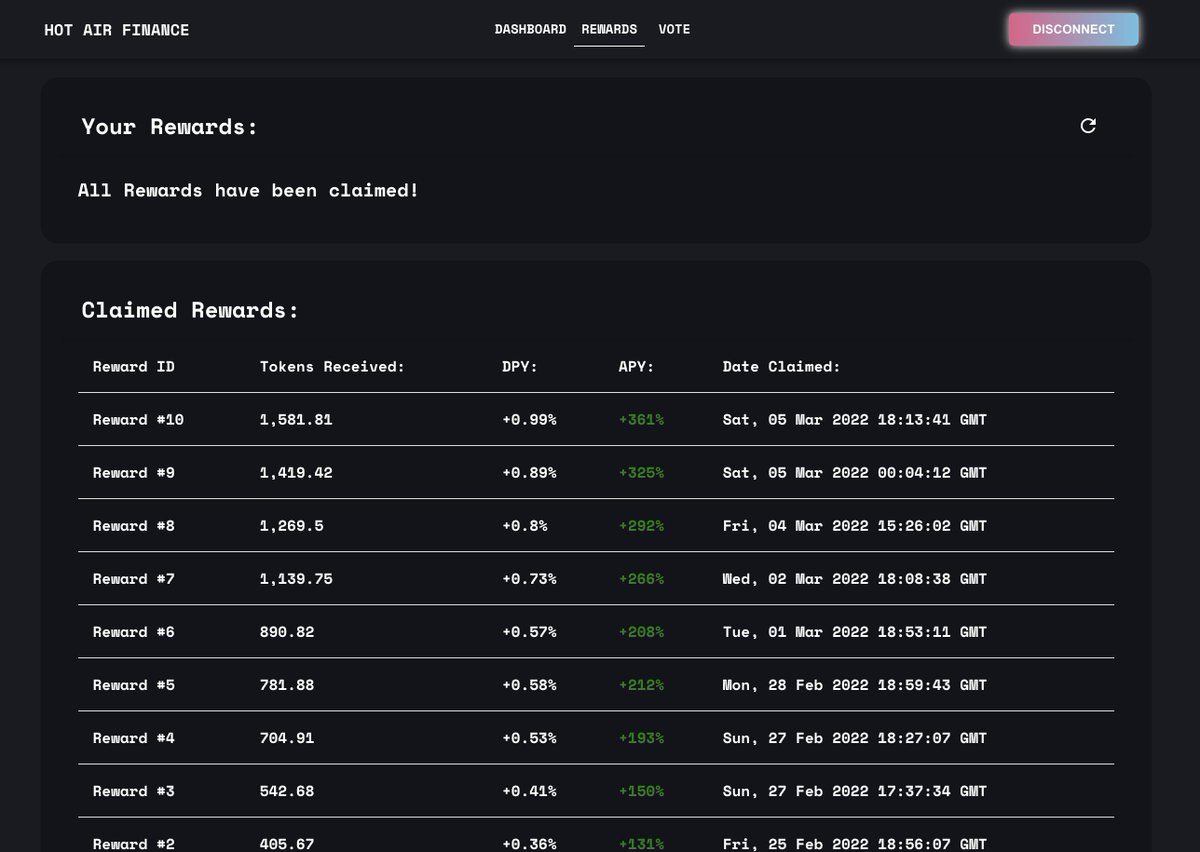
Task: Click date Sun, 27 Feb 2022 17:37:34 GMT
Action: pos(855,791)
